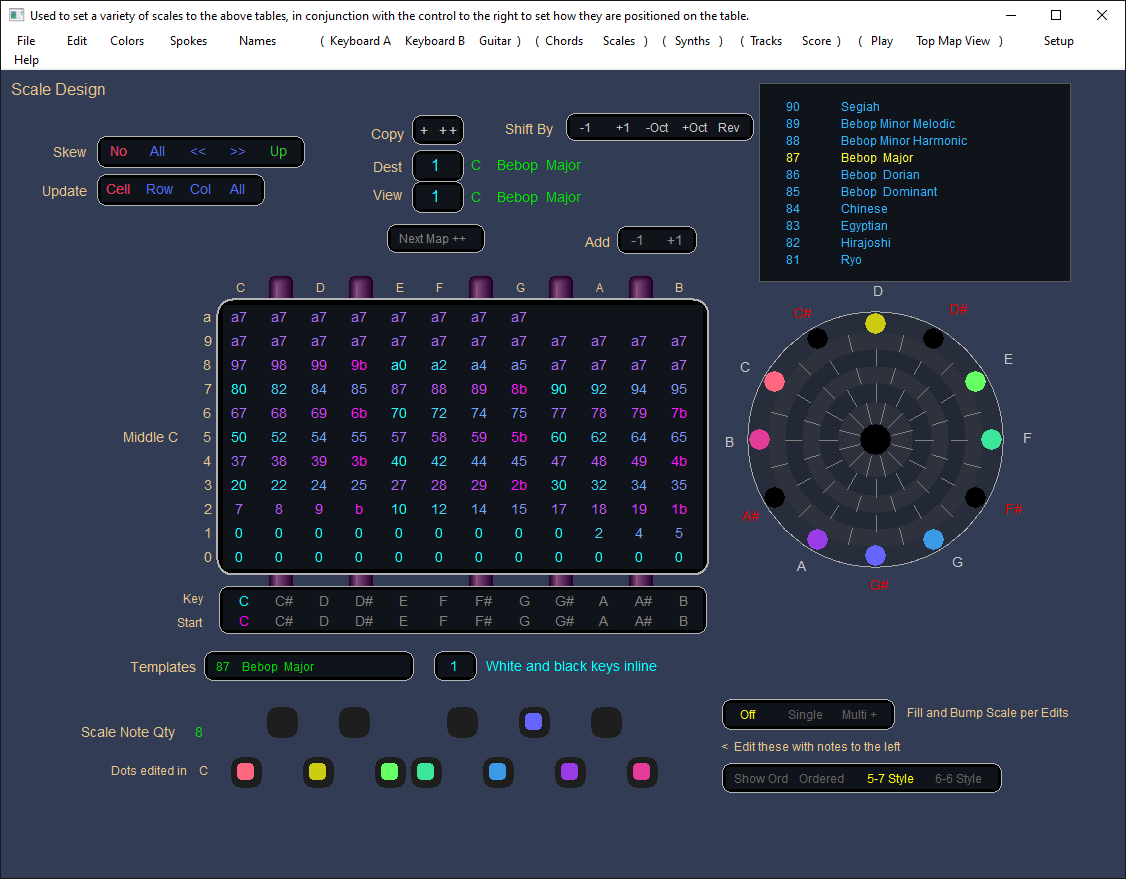
Task: Set Update mode to Row
Action: point(159,190)
